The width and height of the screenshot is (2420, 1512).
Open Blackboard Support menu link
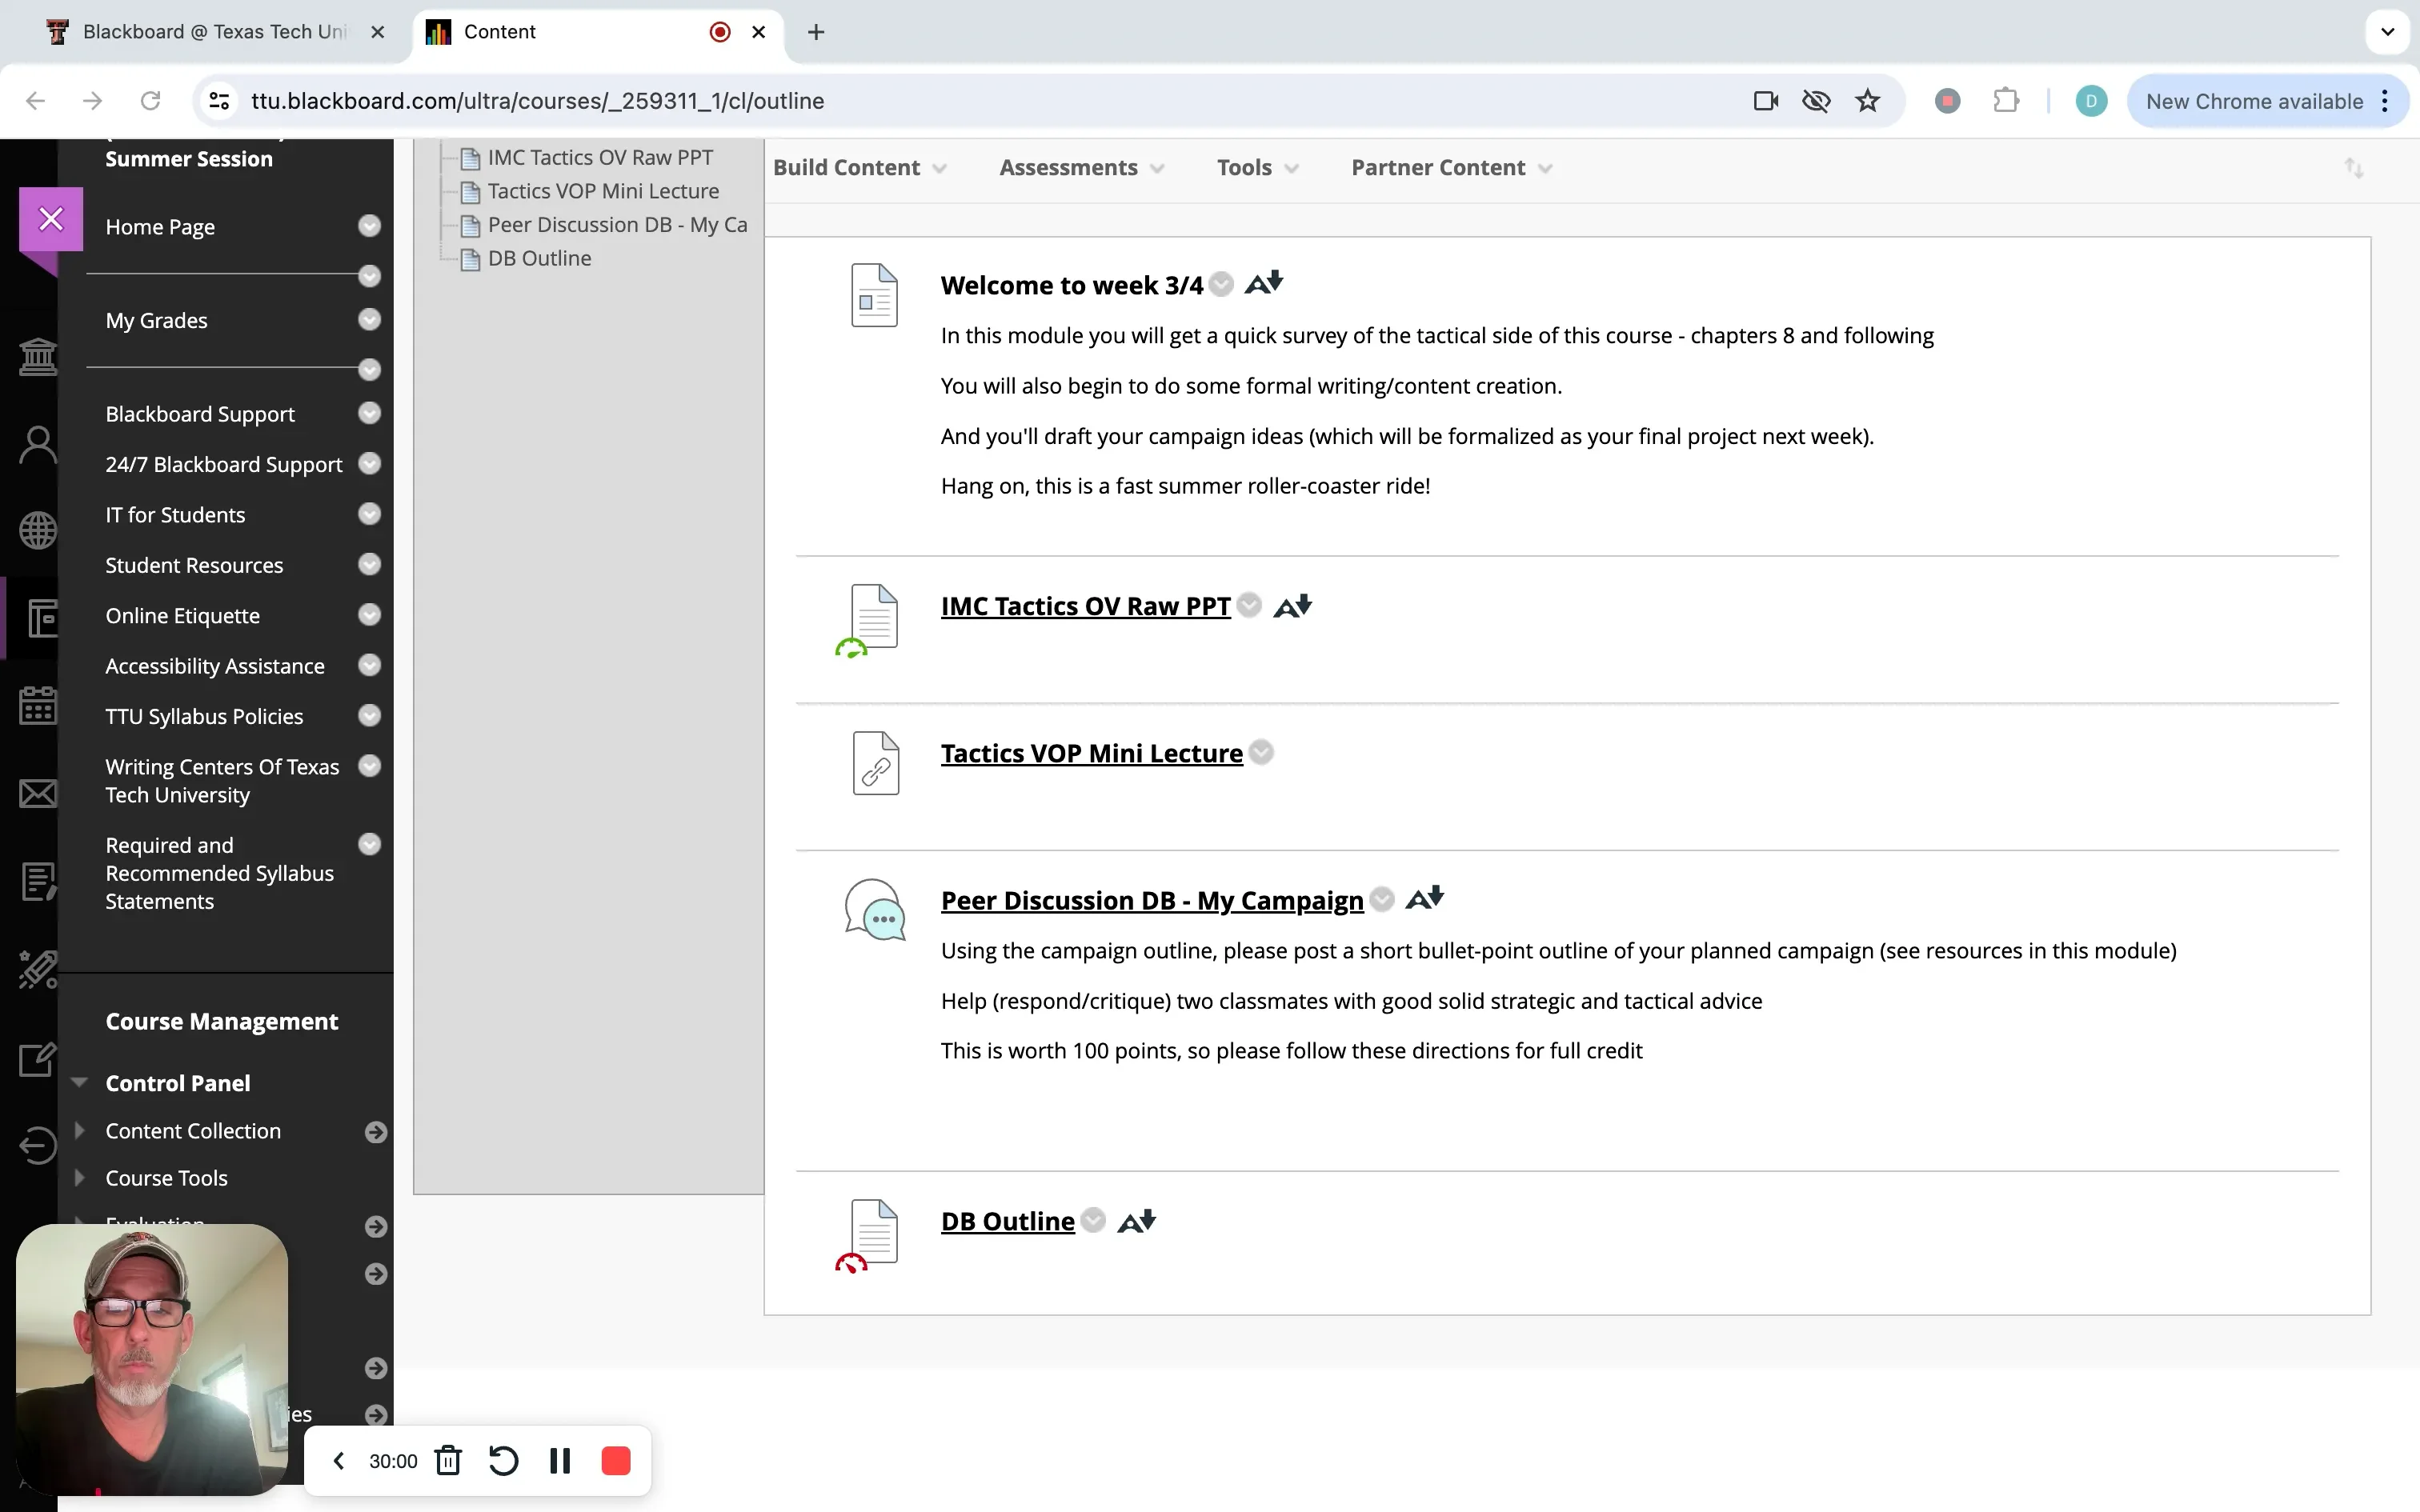click(x=200, y=414)
